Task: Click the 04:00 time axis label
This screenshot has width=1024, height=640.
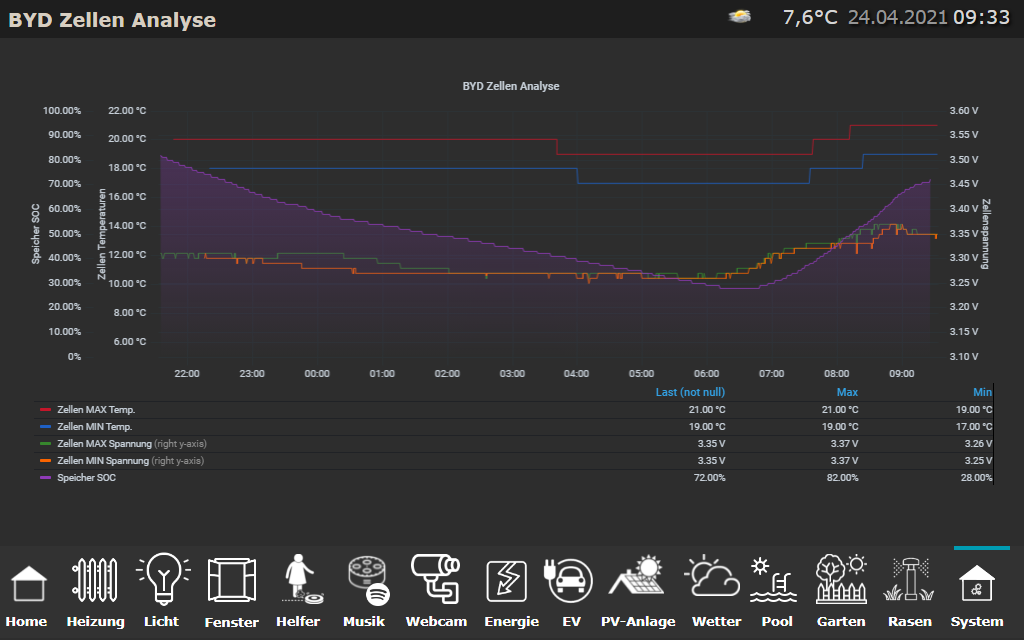Action: (576, 374)
